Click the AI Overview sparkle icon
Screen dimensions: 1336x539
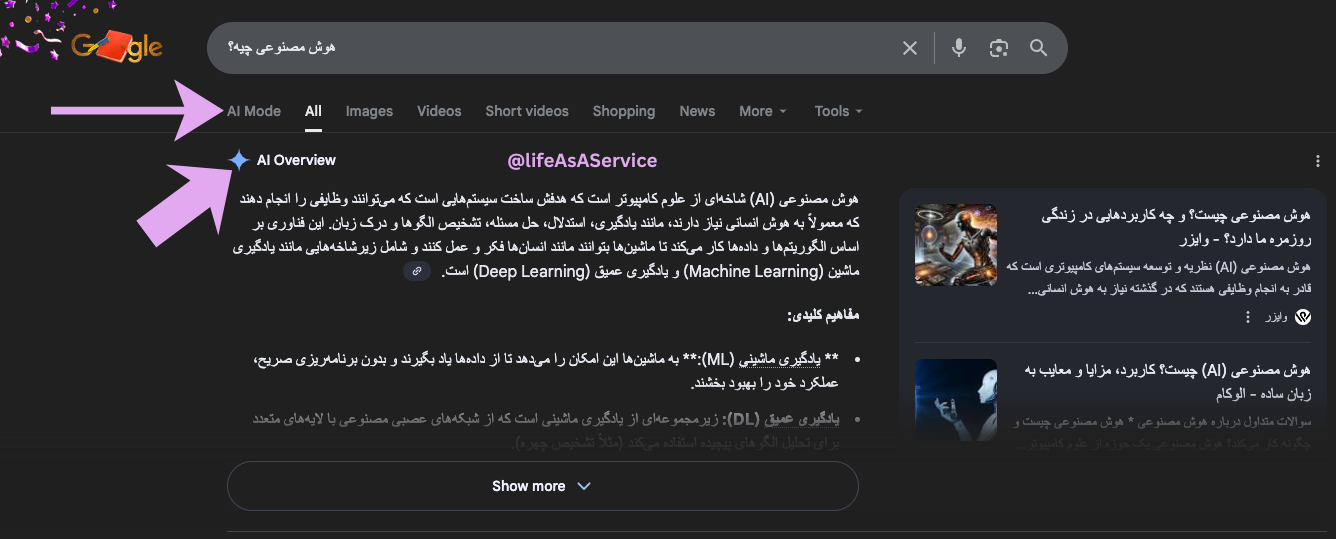(x=238, y=160)
